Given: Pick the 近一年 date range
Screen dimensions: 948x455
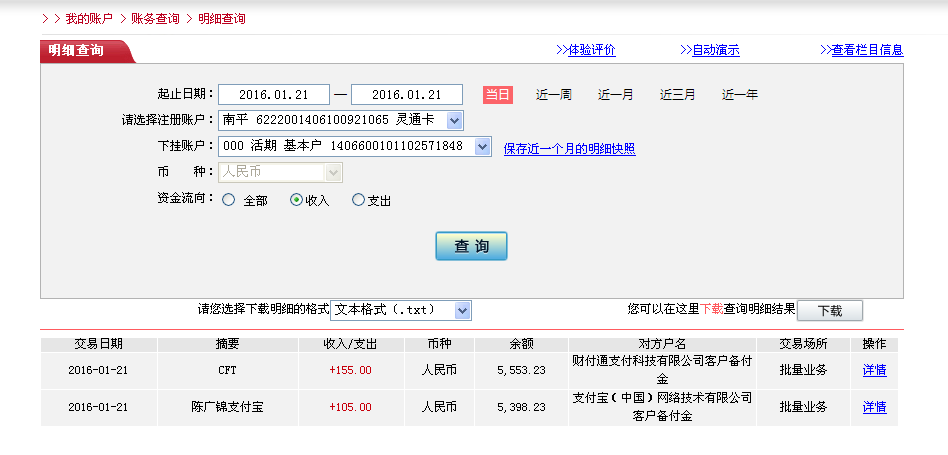Looking at the screenshot, I should (740, 95).
